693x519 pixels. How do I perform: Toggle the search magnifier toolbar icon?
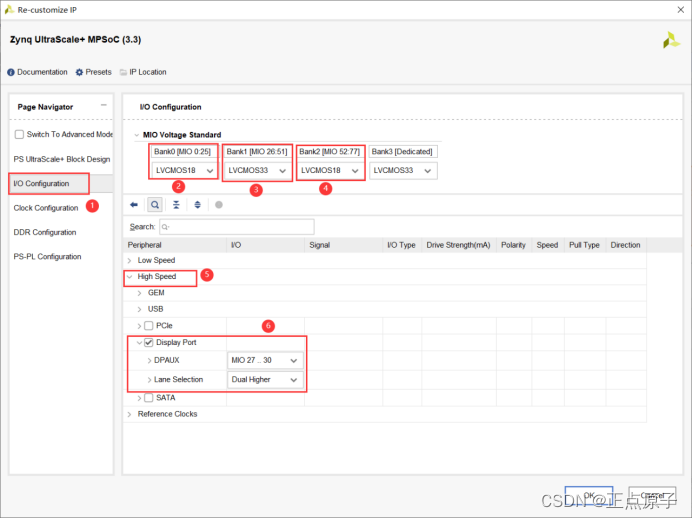(x=155, y=205)
